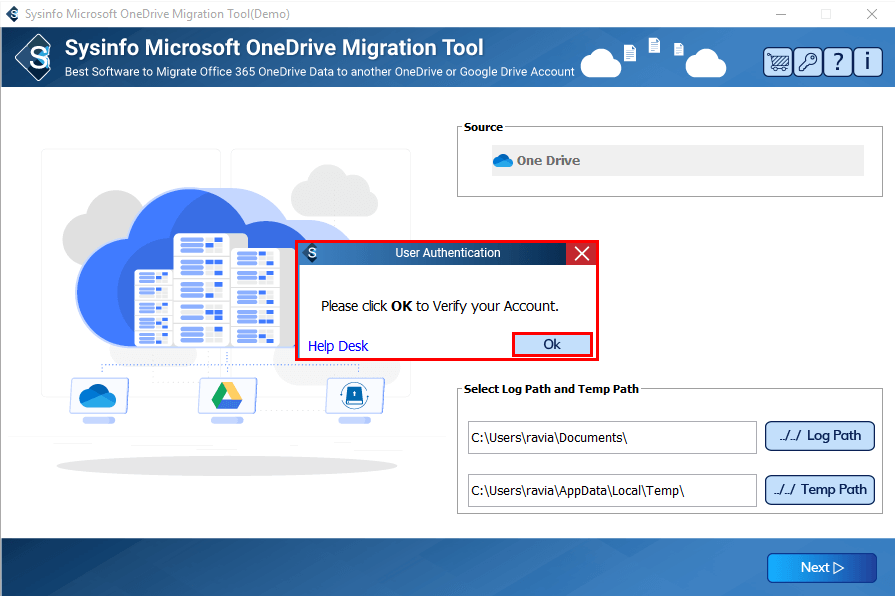Close the User Authentication dialog
895x596 pixels.
(582, 253)
